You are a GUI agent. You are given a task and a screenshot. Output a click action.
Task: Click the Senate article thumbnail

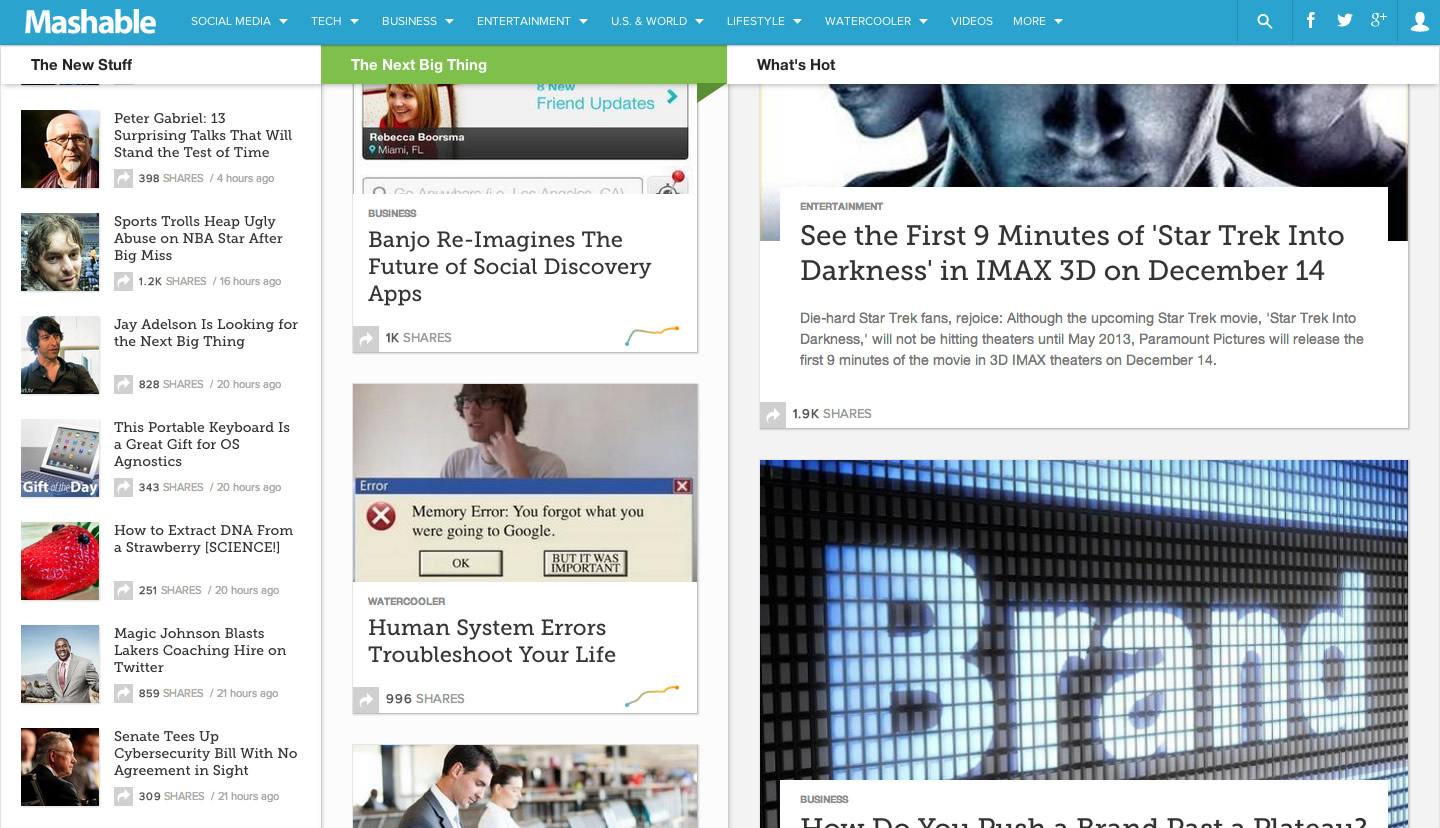coord(60,767)
